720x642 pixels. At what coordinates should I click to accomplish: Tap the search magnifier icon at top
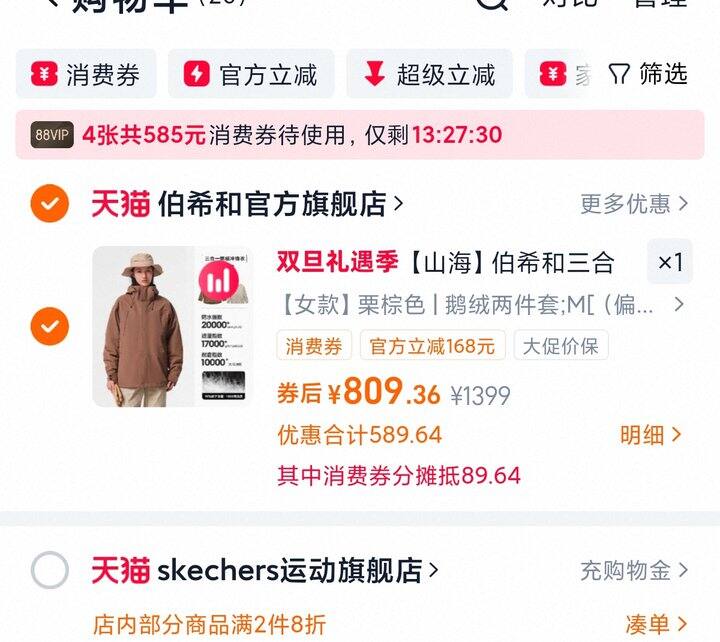492,4
